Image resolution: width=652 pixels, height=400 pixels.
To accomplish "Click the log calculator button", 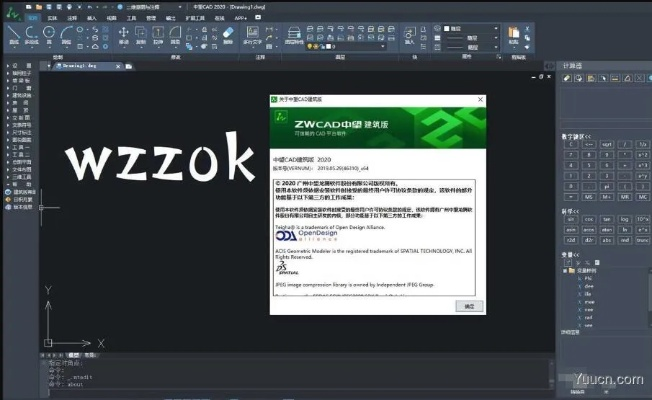I will pos(625,219).
